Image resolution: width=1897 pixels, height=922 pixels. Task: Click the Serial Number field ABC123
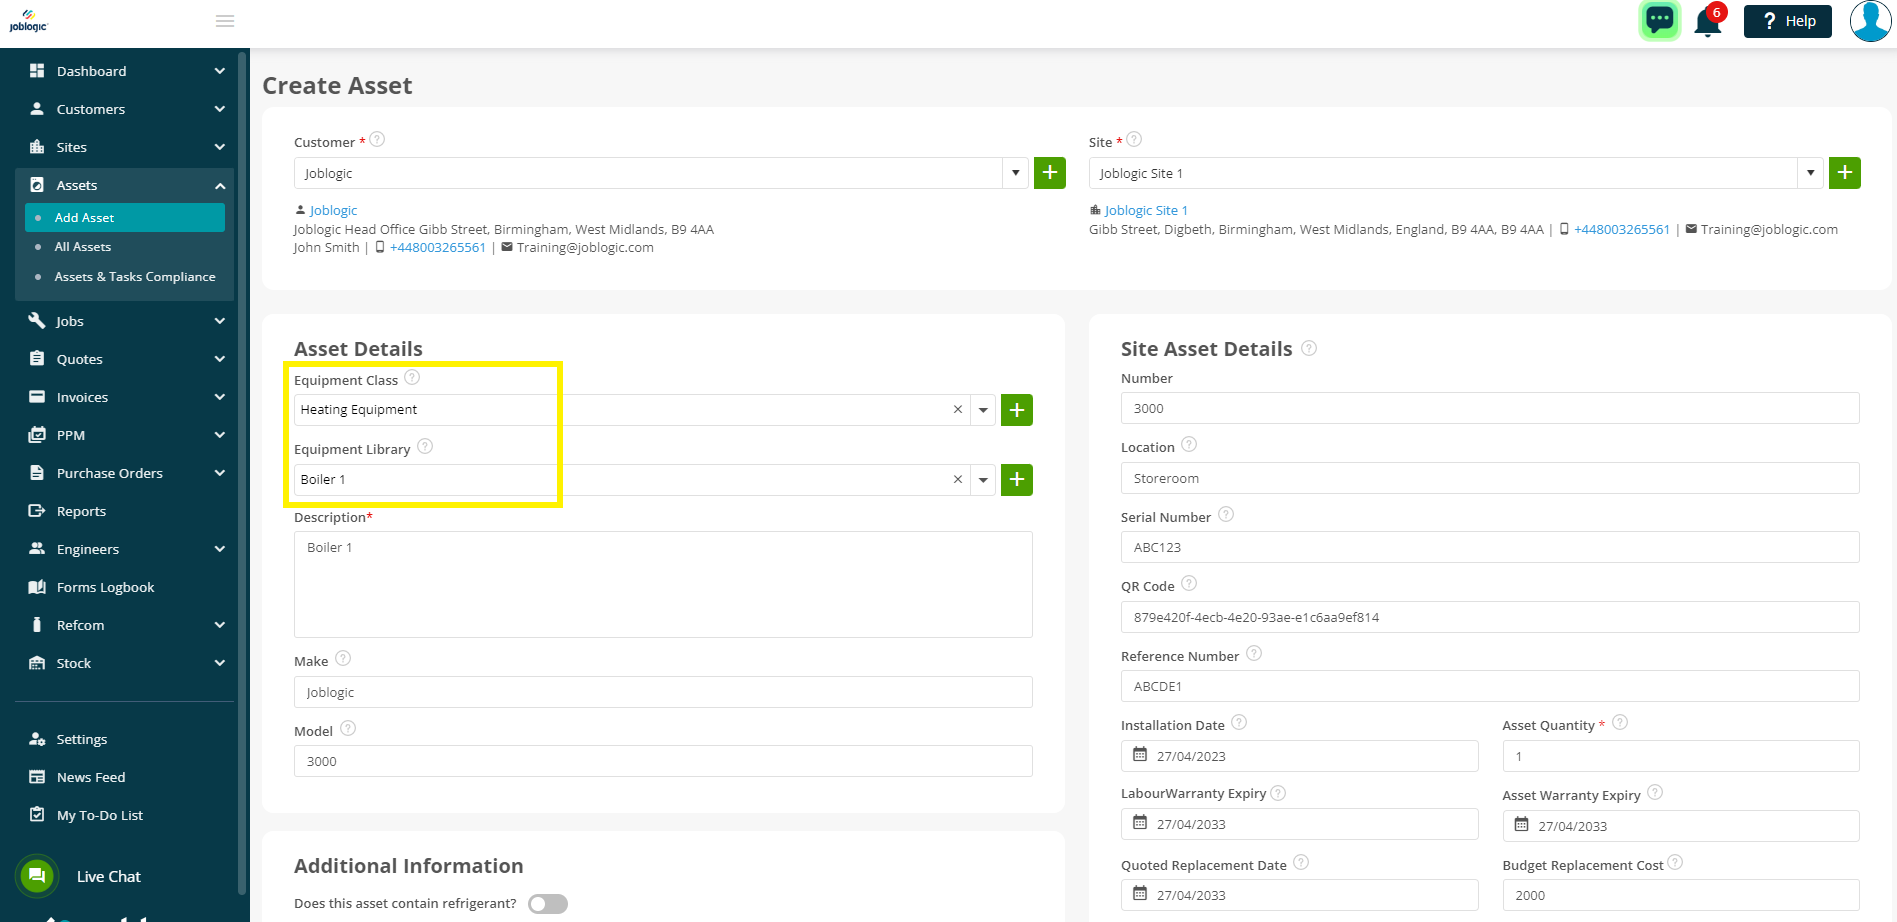[x=1490, y=547]
